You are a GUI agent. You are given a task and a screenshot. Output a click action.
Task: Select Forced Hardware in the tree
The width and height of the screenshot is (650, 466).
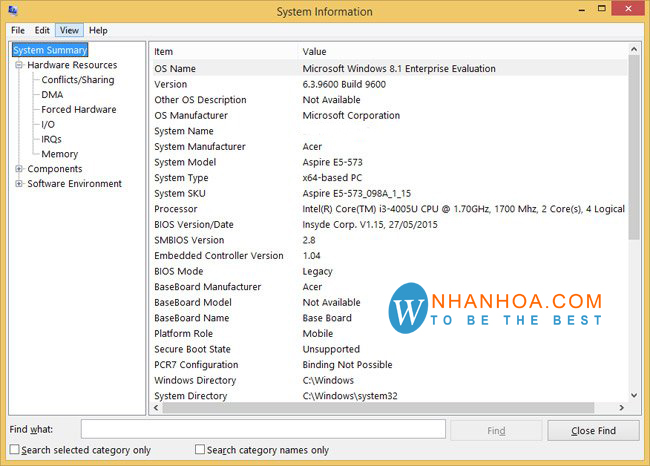(x=79, y=109)
